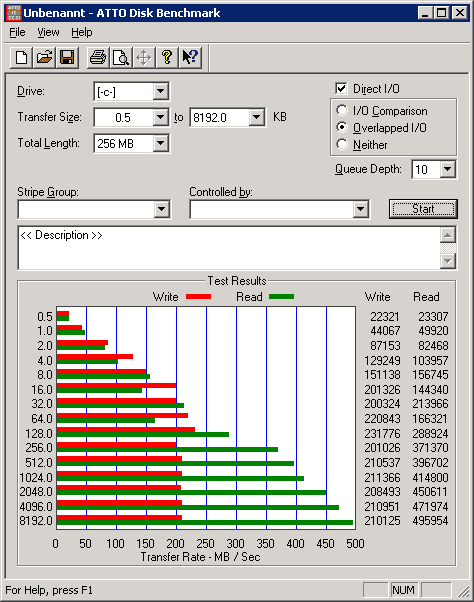Click the write value 22321

(385, 317)
